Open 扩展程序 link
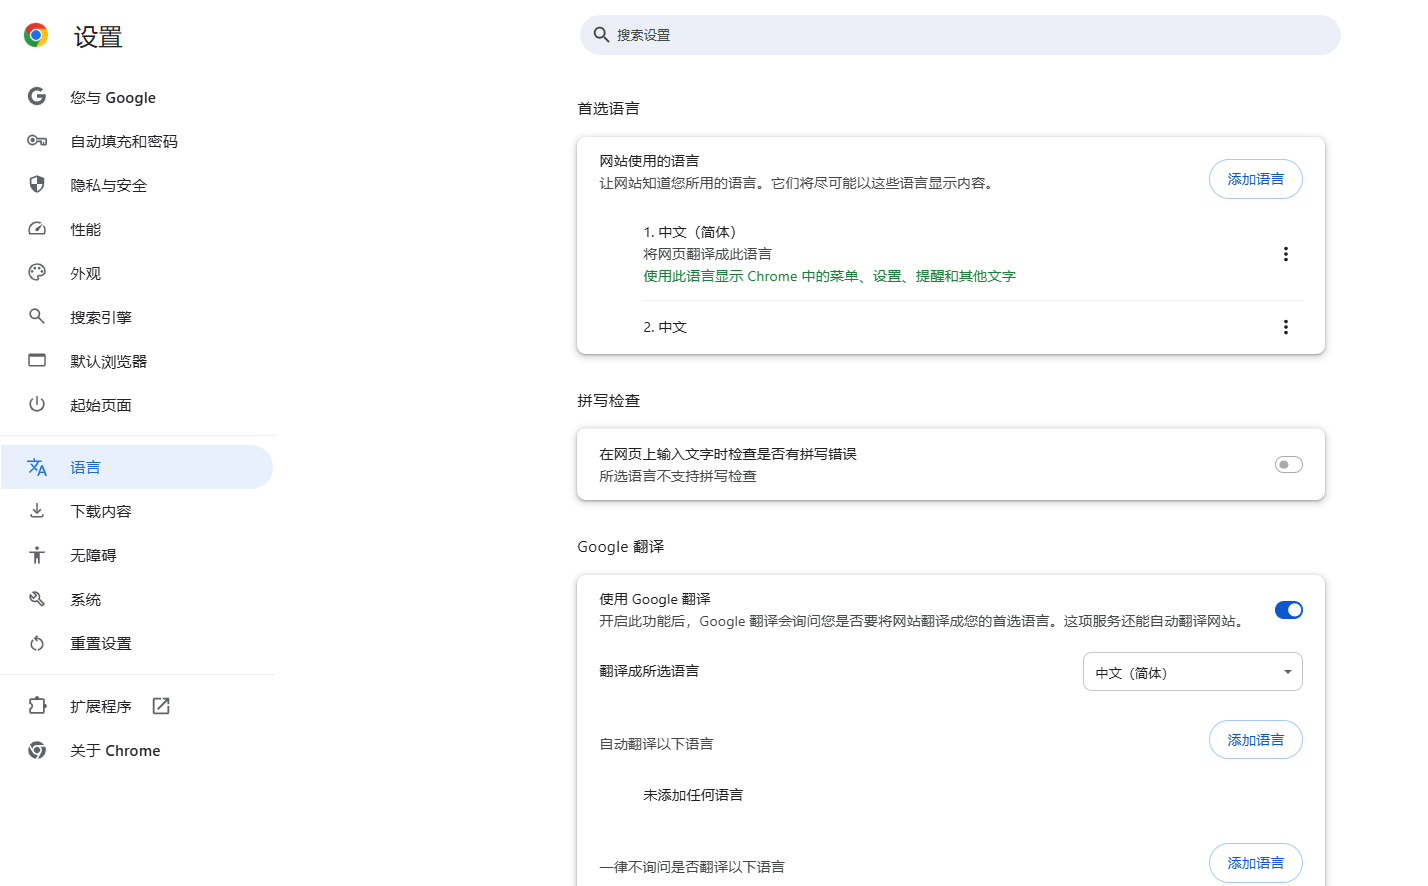 click(x=137, y=706)
